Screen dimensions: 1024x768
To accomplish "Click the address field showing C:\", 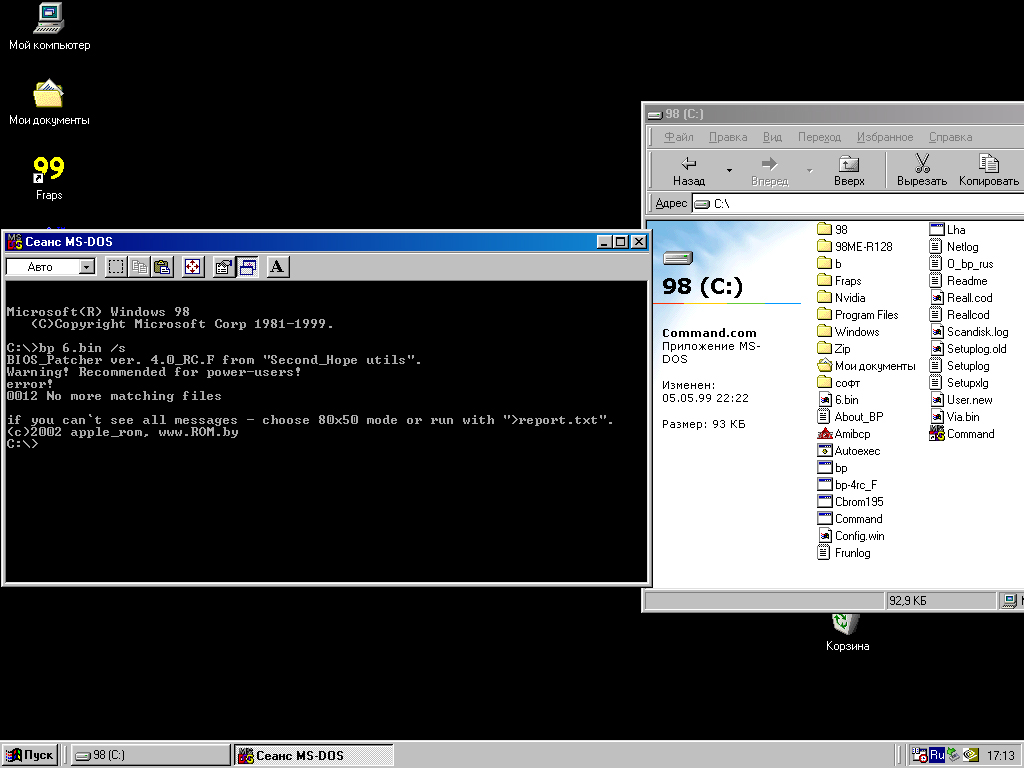I will click(858, 204).
